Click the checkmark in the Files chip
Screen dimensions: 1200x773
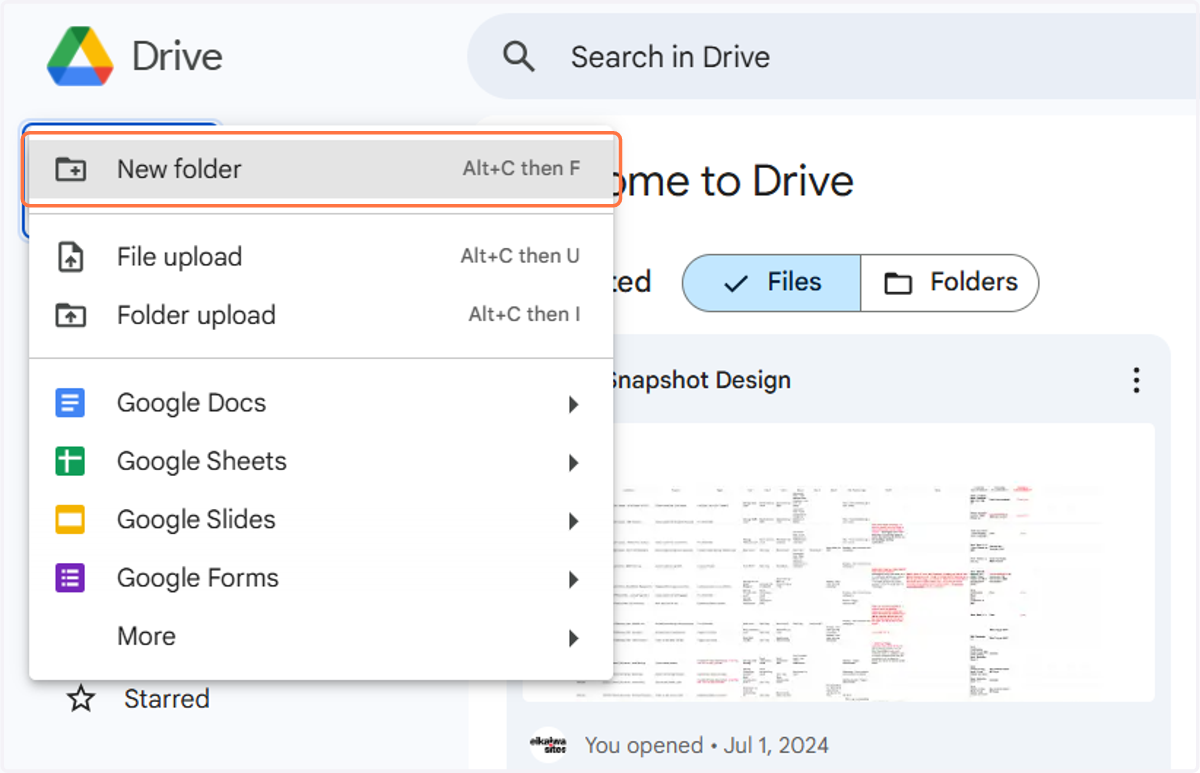735,284
